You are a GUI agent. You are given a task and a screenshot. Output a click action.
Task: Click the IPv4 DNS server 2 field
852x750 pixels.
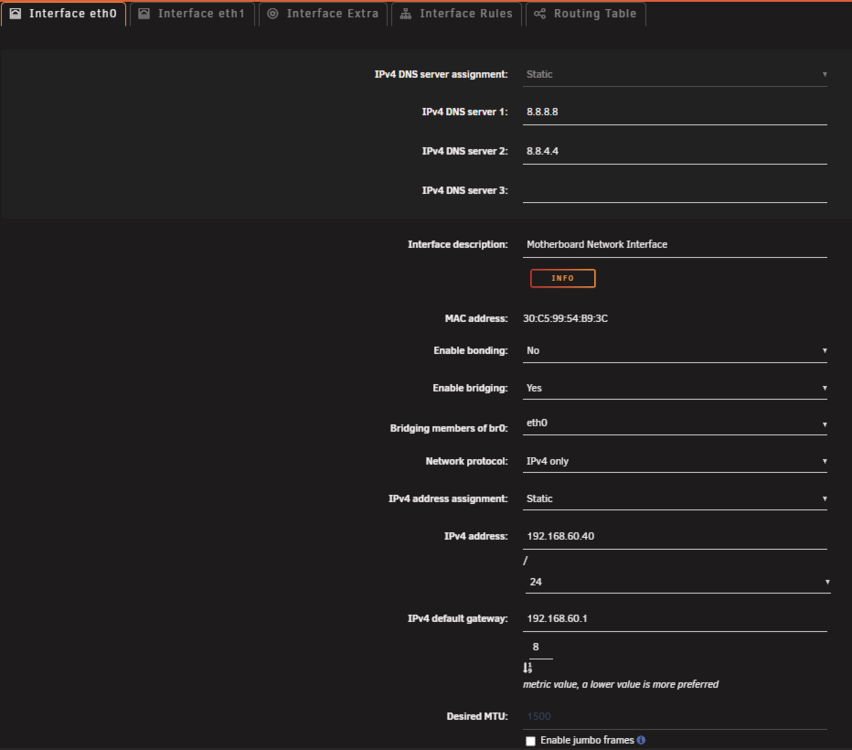click(x=674, y=151)
